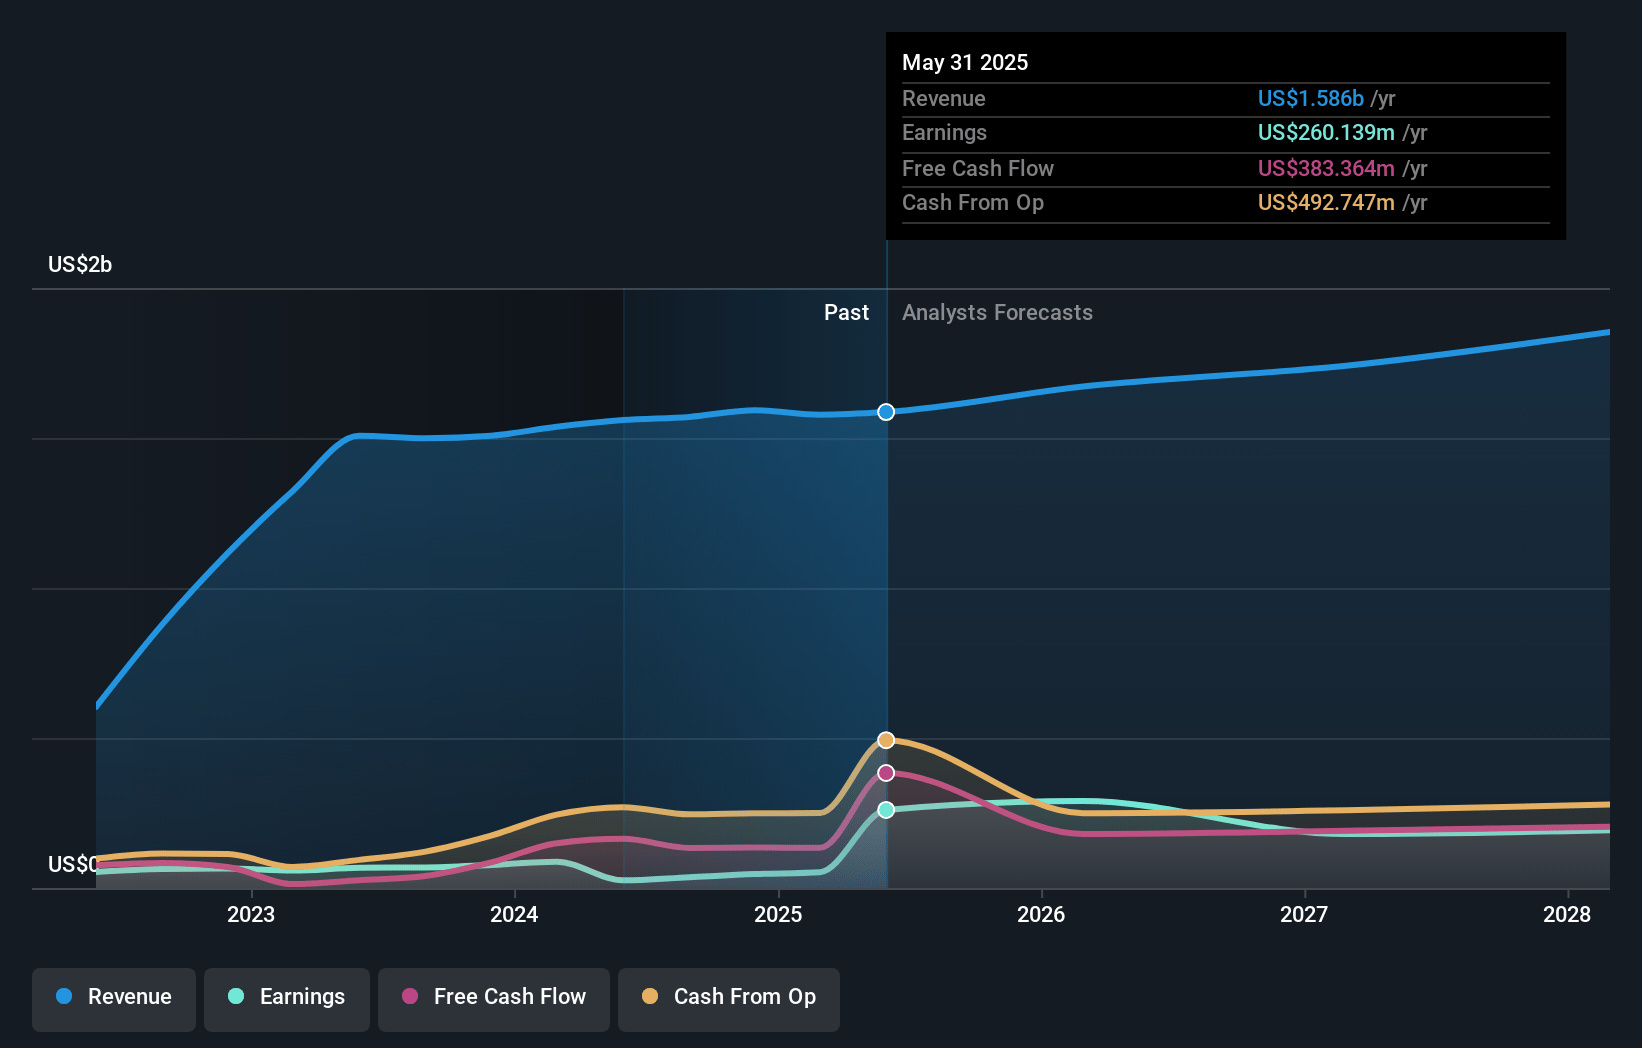1642x1048 pixels.
Task: Select the Earnings data point marker on chart
Action: point(886,810)
